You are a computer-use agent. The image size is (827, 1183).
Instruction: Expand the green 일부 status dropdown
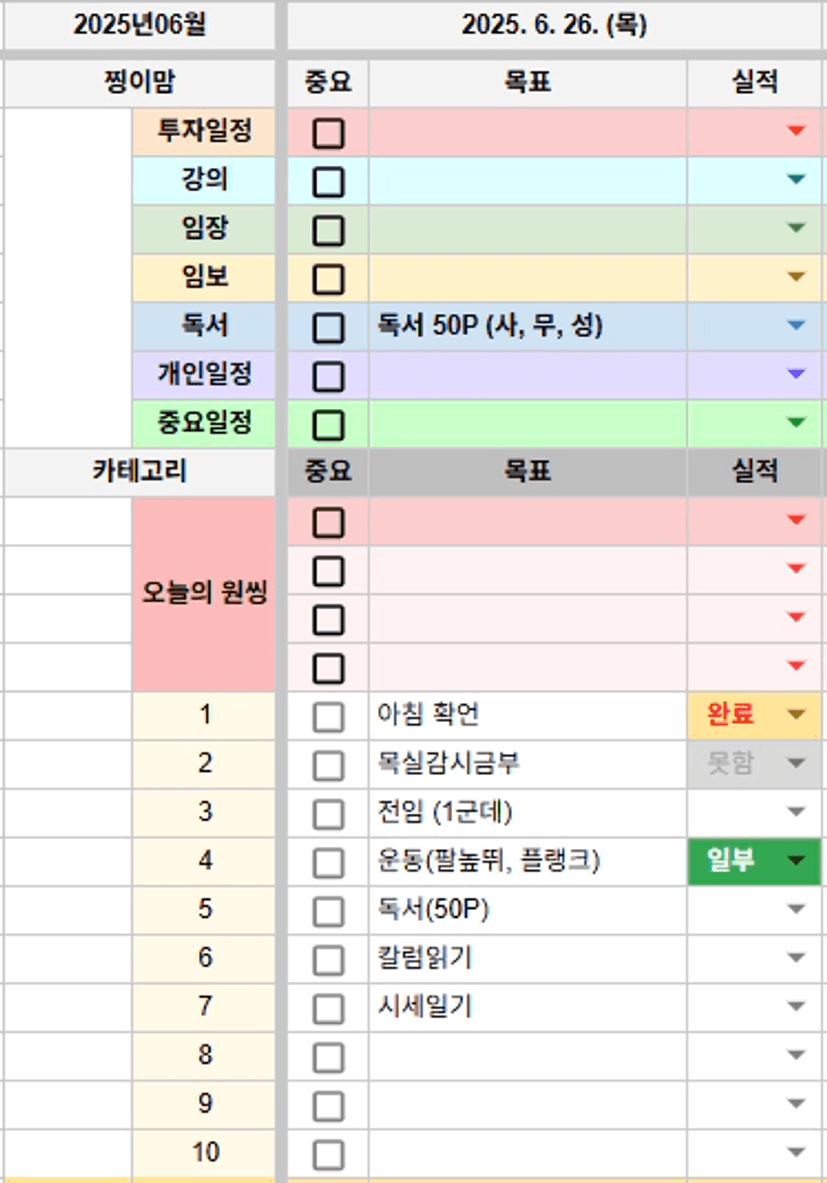(x=796, y=861)
